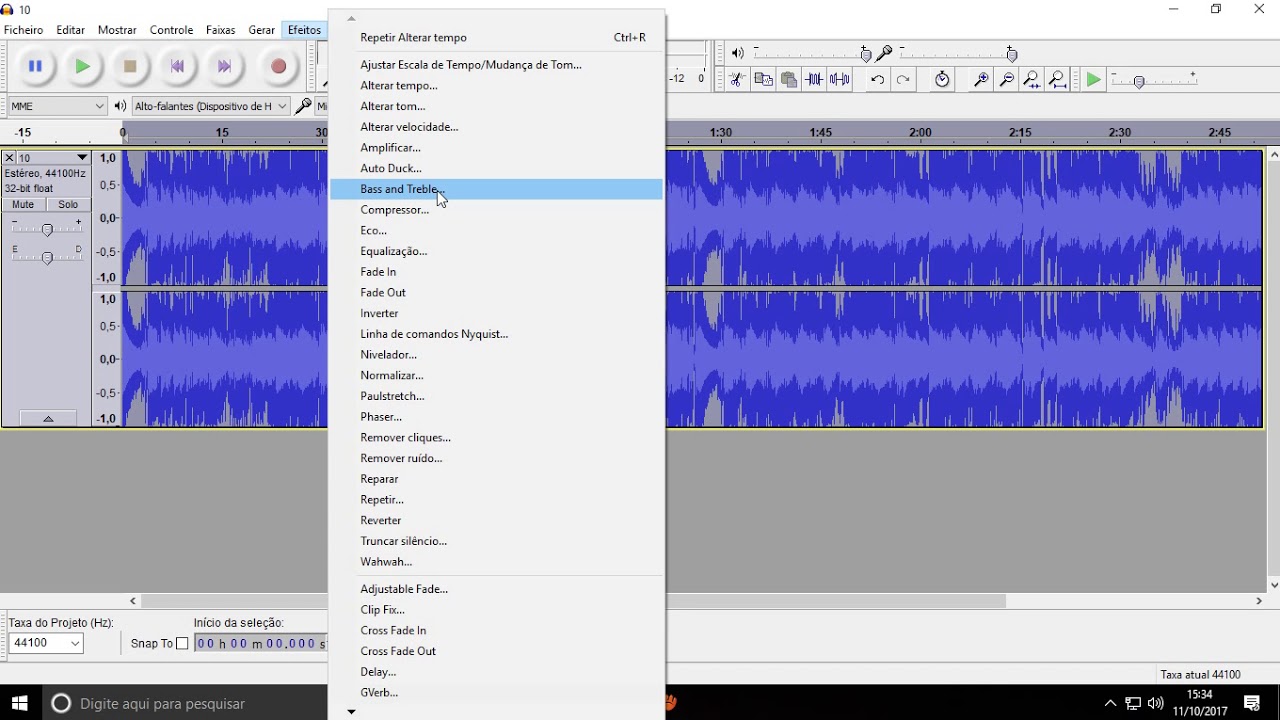Click the Paste clipboard icon
1280x720 pixels.
pyautogui.click(x=789, y=80)
